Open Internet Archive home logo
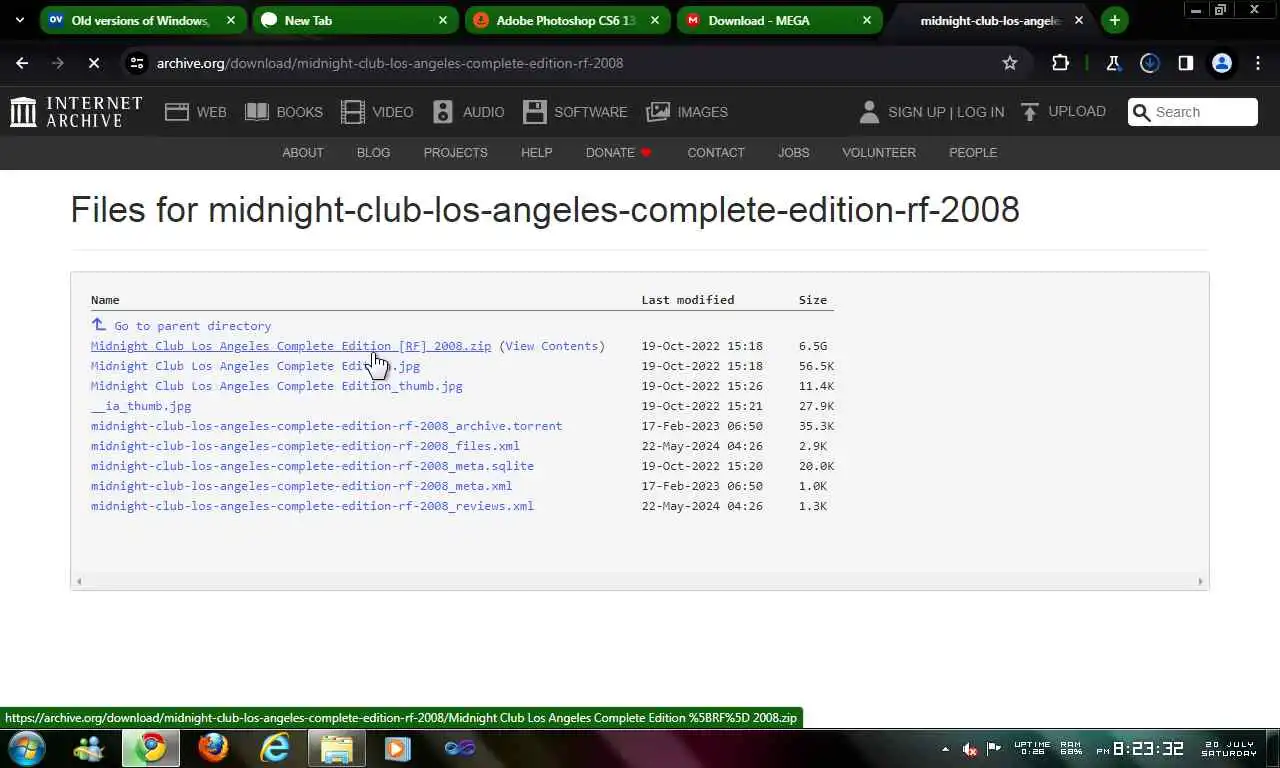The height and width of the screenshot is (768, 1280). (76, 112)
